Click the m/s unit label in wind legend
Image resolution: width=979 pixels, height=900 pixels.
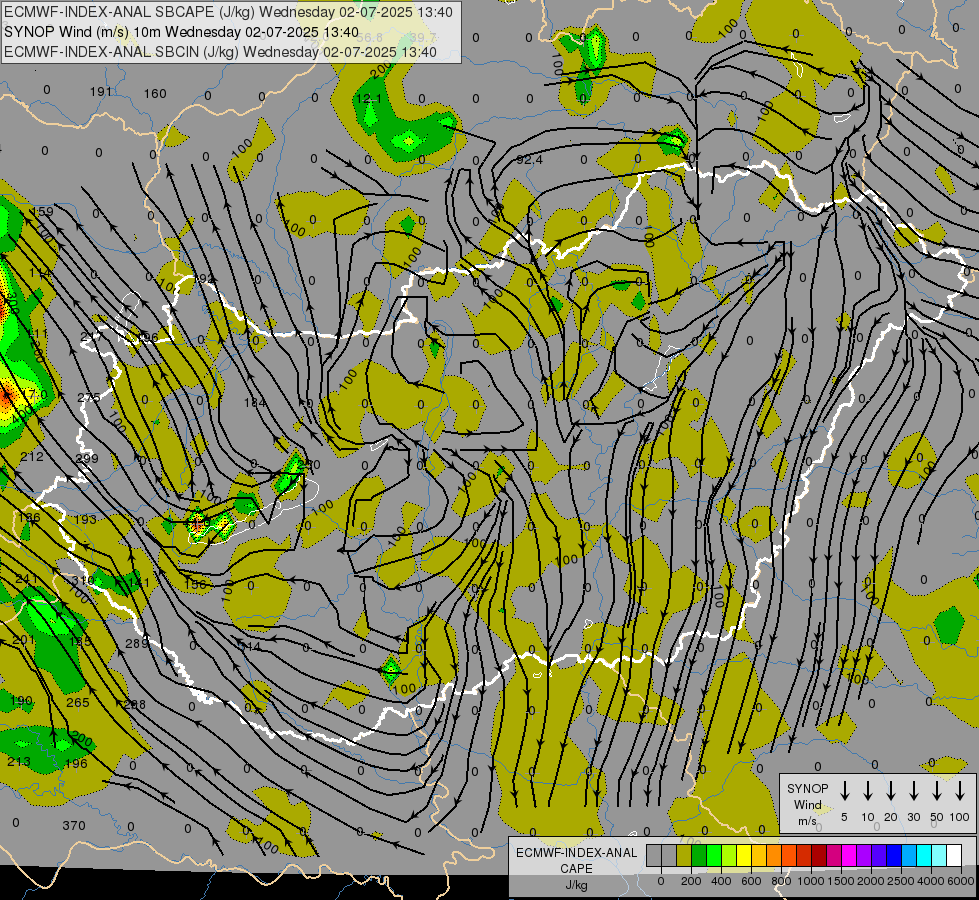tap(807, 821)
